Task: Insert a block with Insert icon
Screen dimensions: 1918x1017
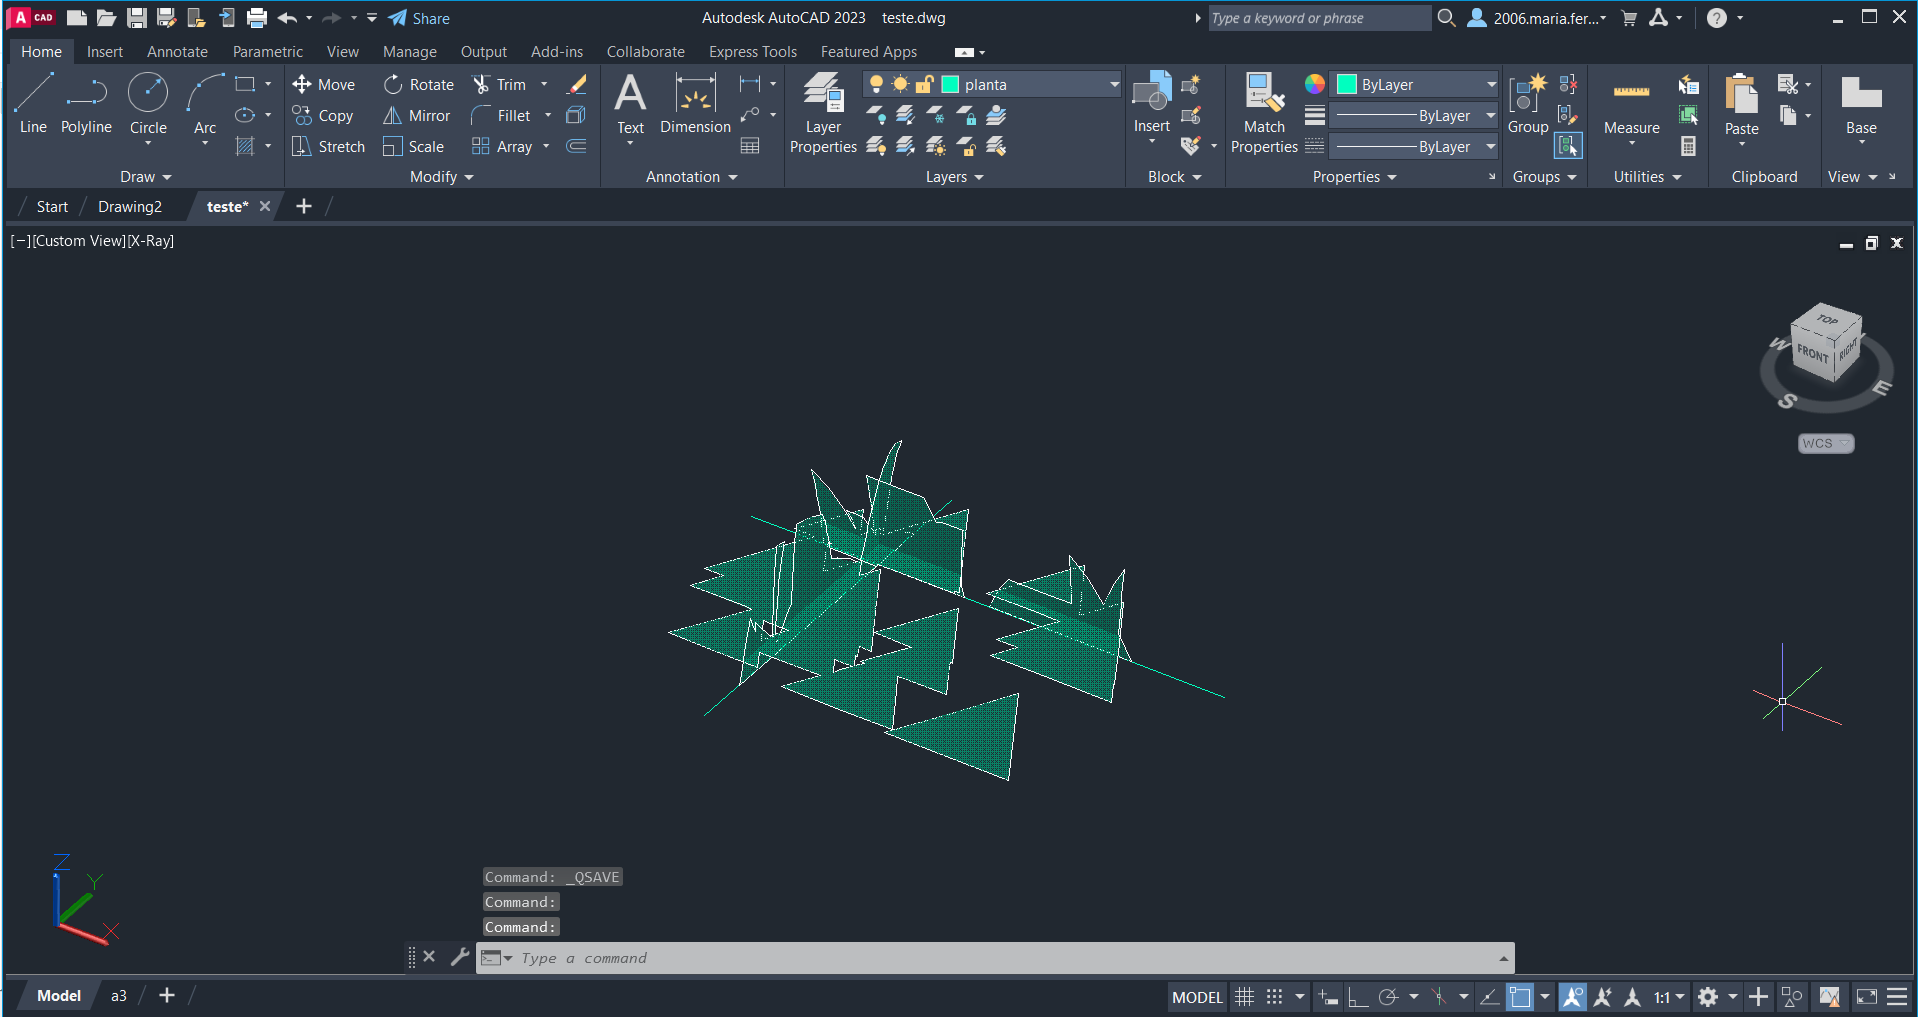Action: click(1151, 103)
